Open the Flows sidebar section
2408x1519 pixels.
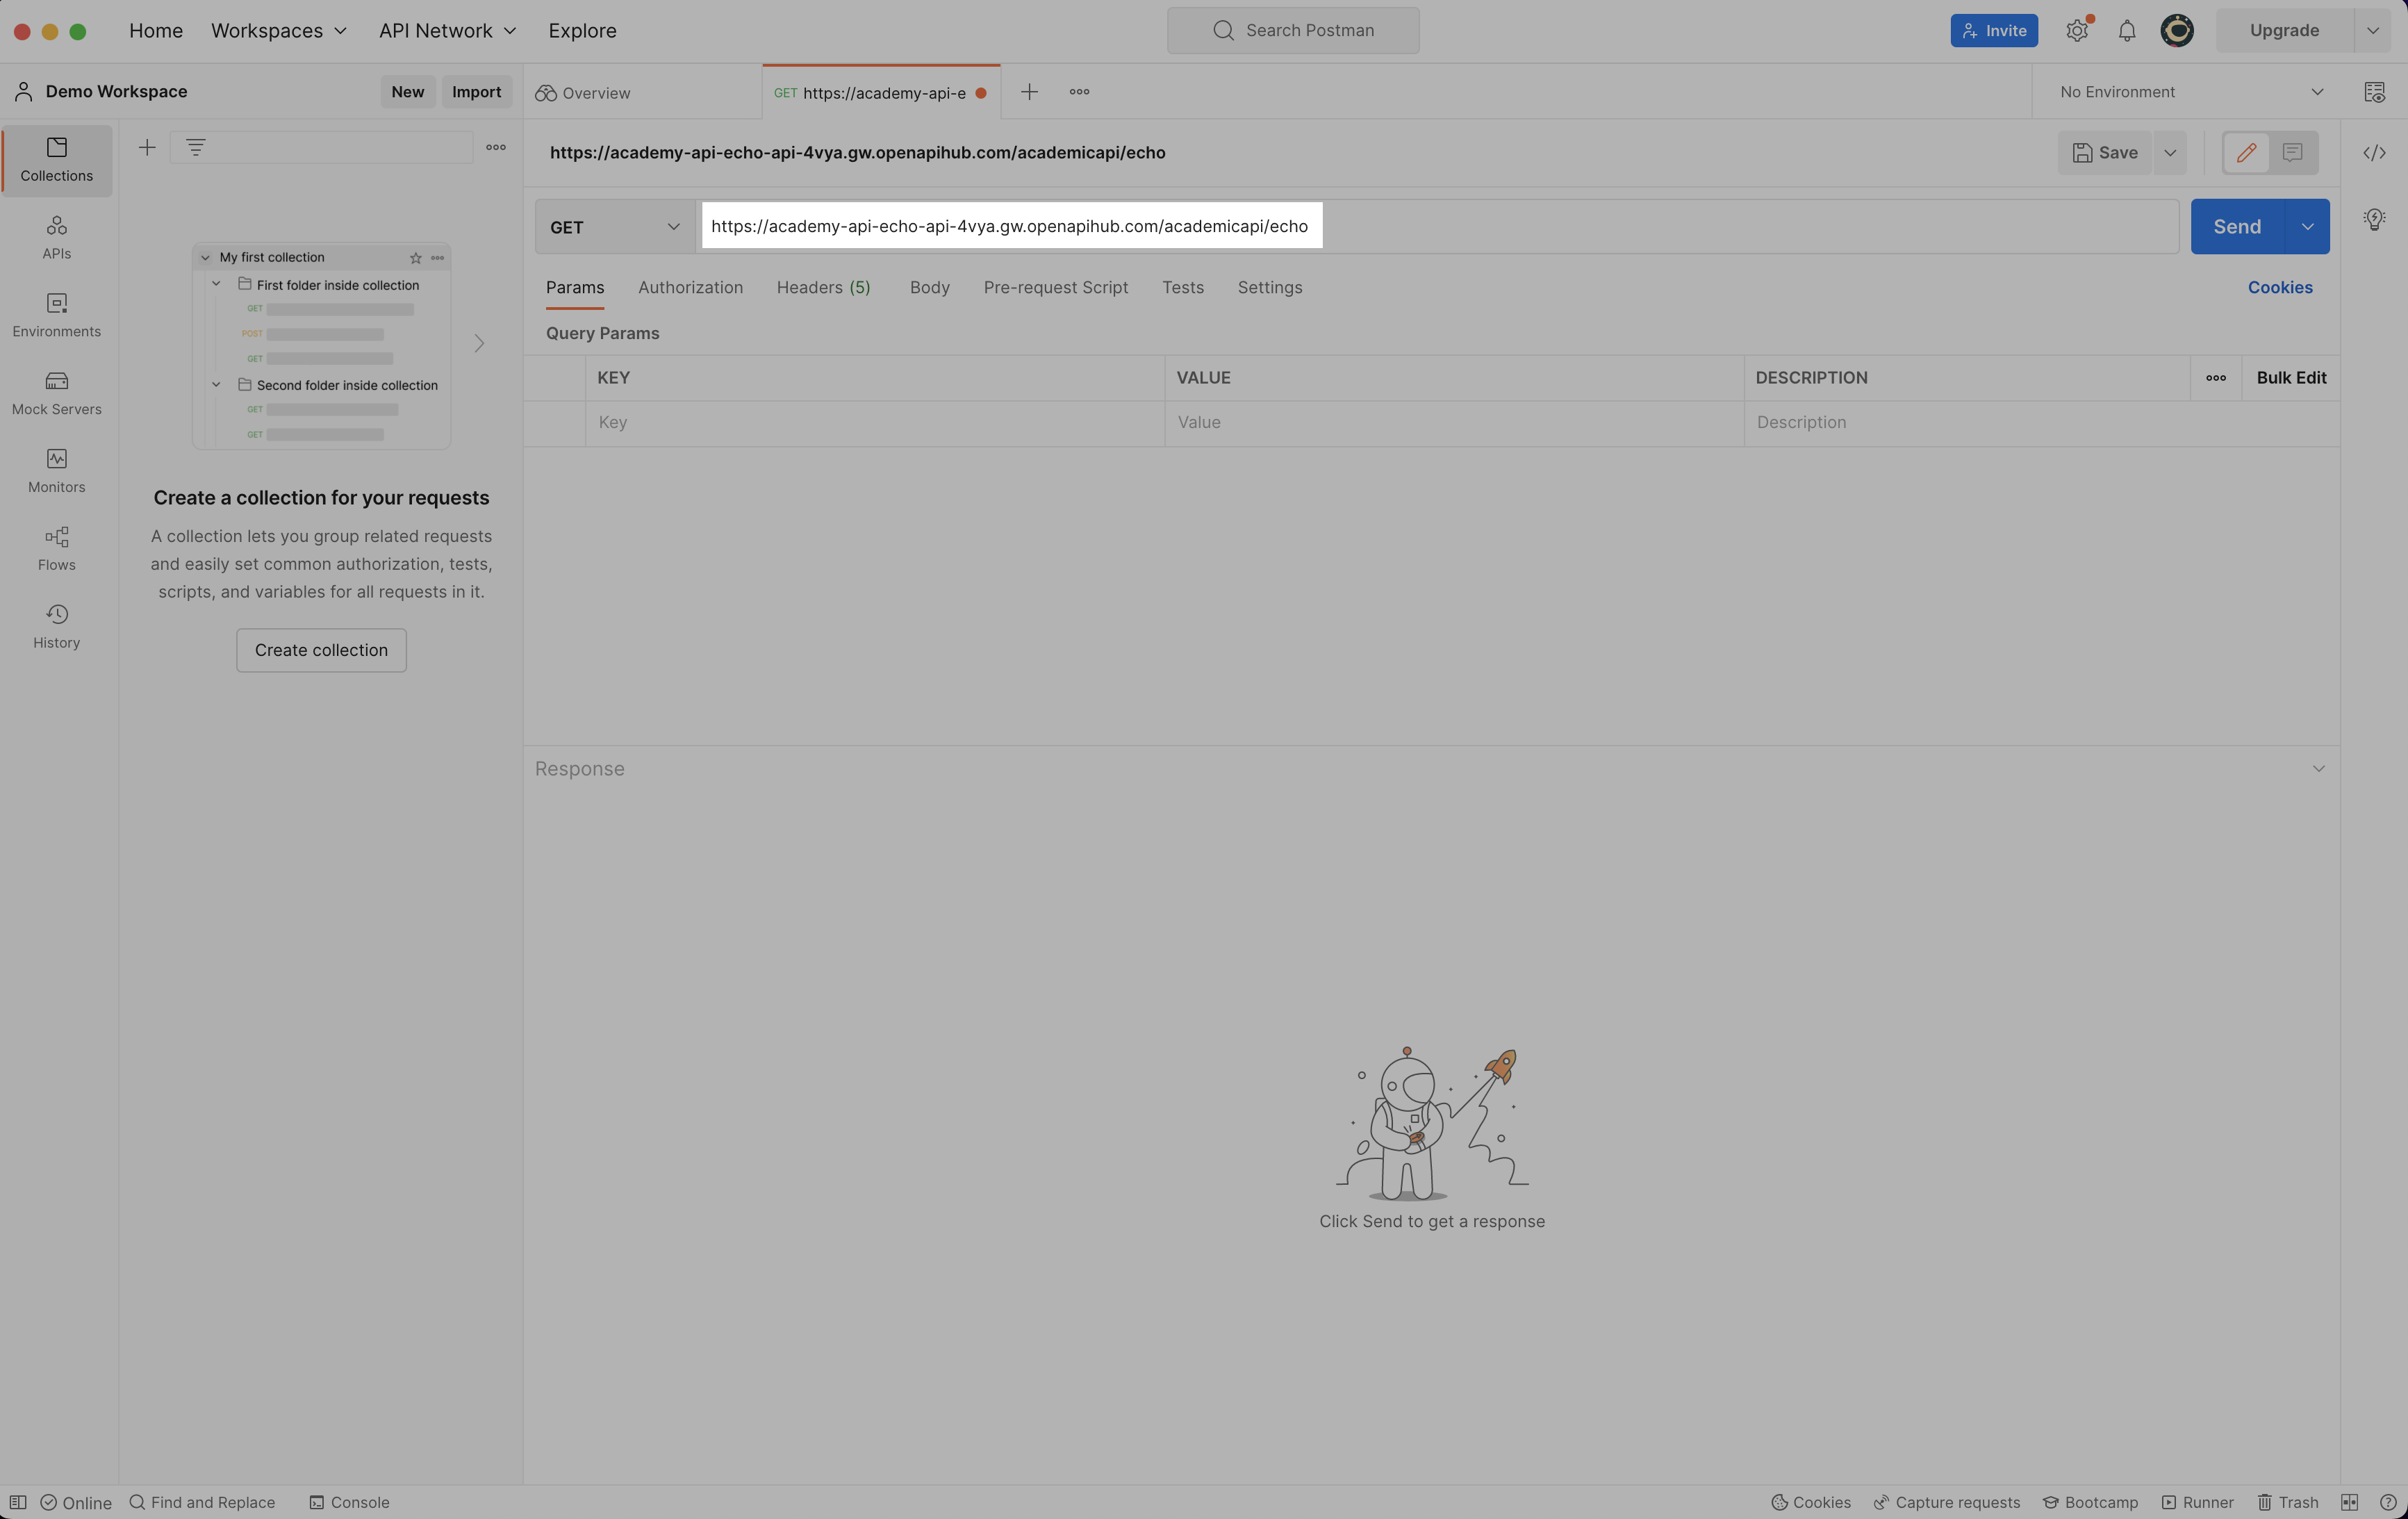coord(56,548)
